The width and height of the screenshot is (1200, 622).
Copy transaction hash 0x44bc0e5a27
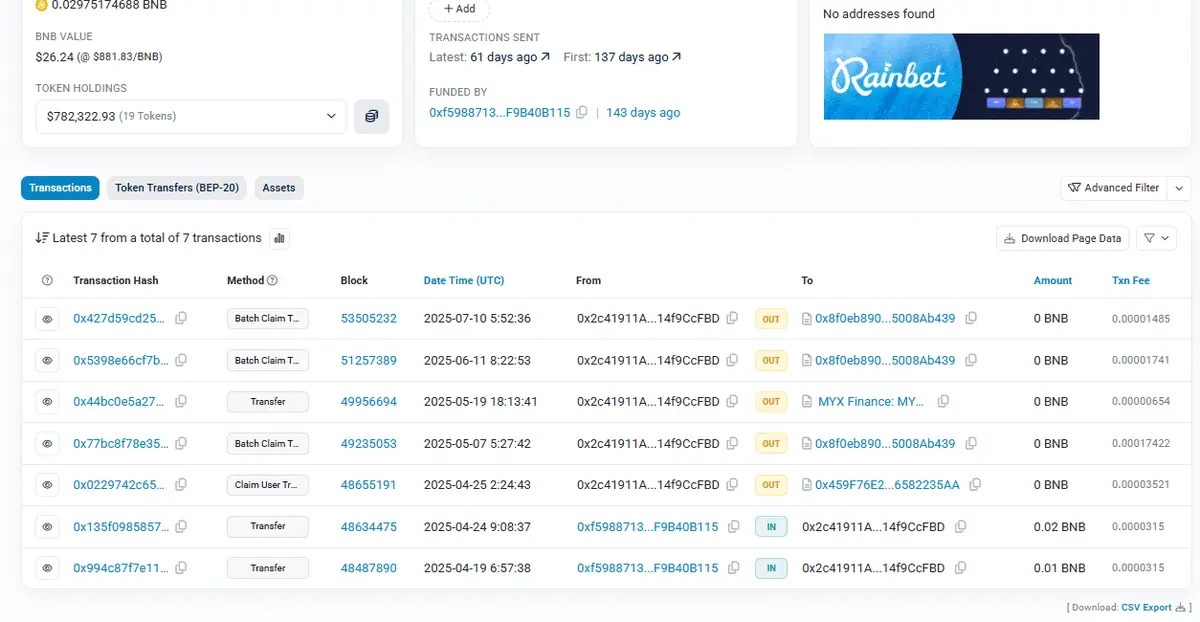coord(181,402)
